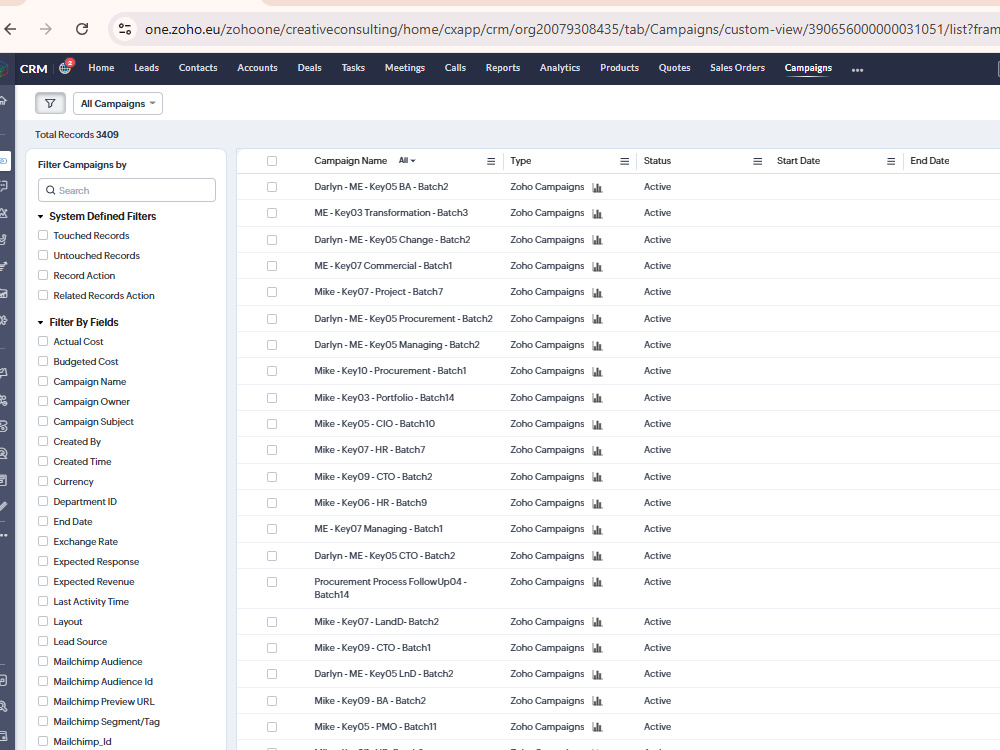The width and height of the screenshot is (1000, 750).
Task: Navigate to the Analytics tab
Action: pos(560,68)
